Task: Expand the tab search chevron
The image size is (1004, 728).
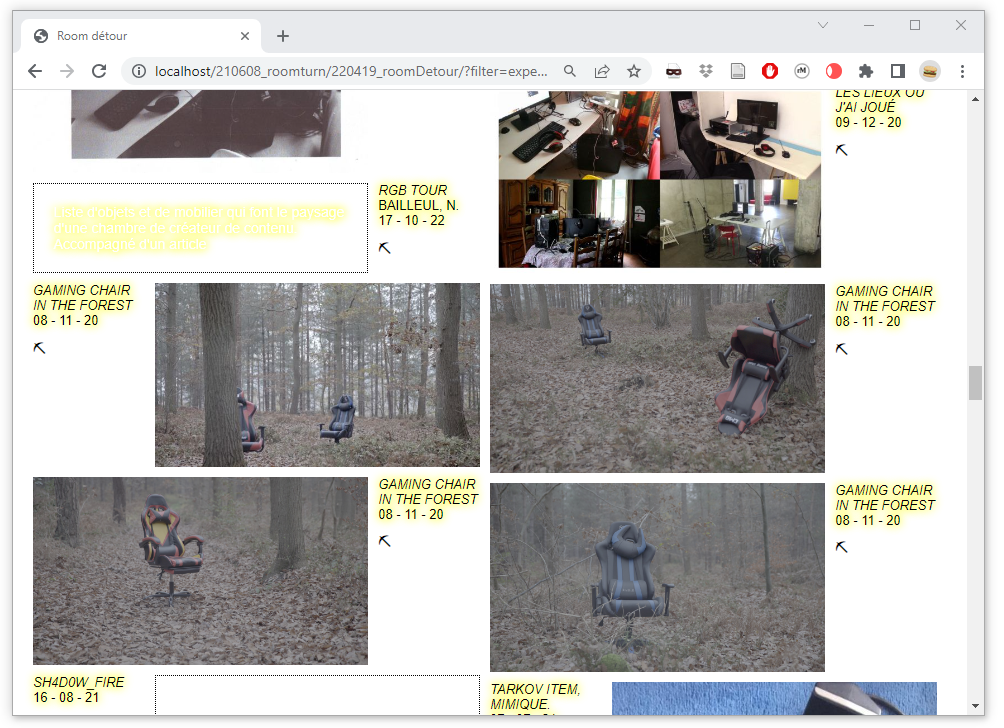Action: [823, 25]
